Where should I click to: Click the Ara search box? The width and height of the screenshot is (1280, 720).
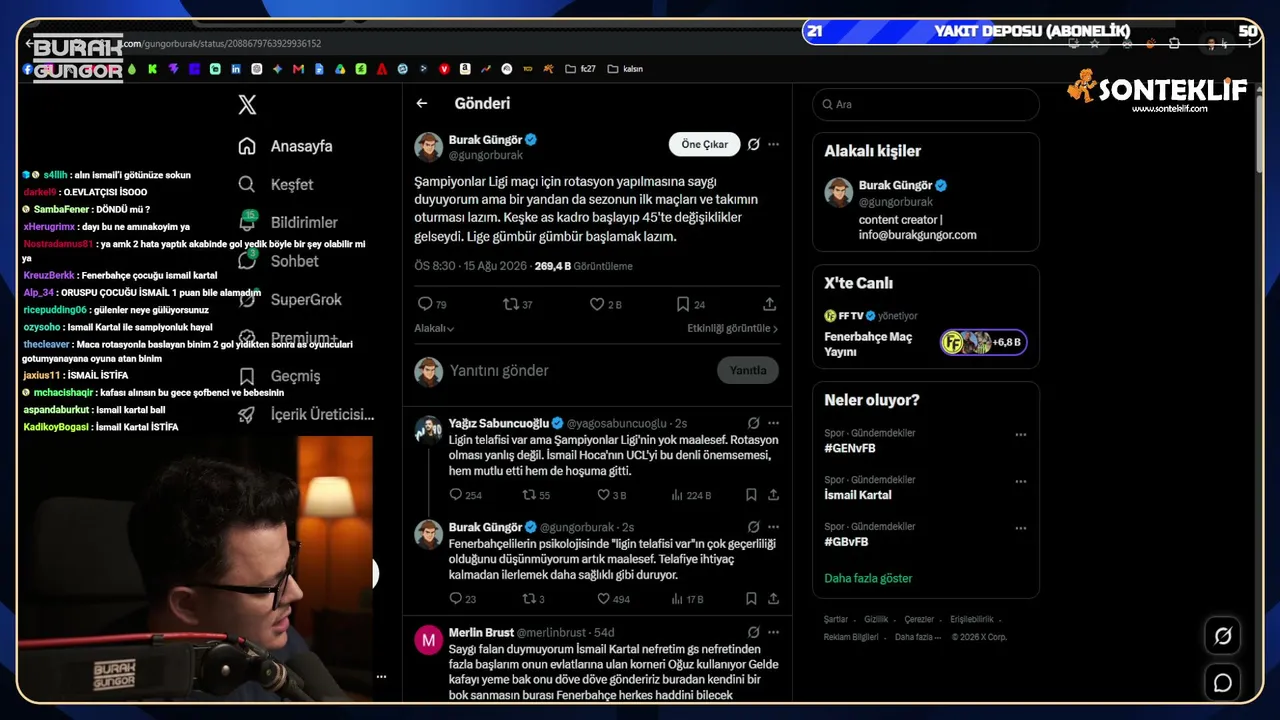point(926,104)
